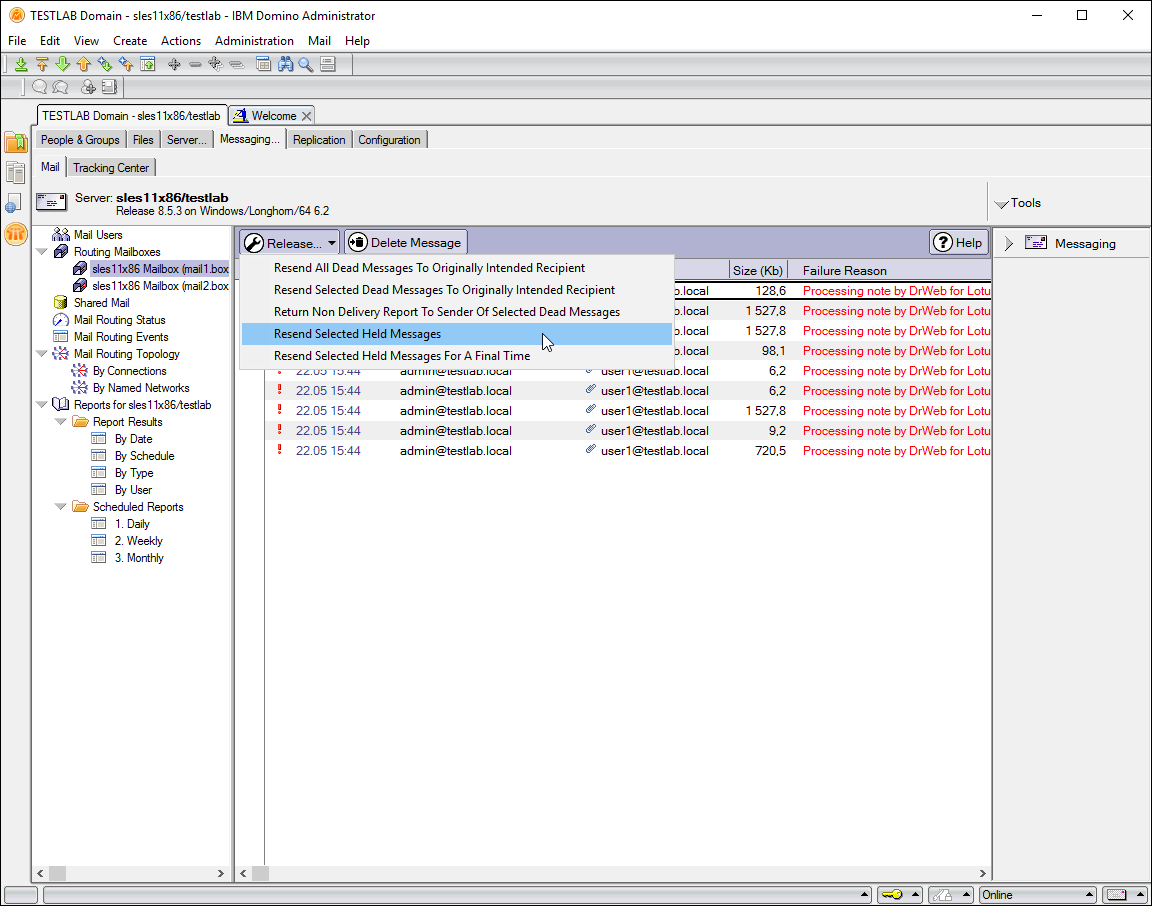The height and width of the screenshot is (906, 1152).
Task: Click the collapse-all double minus toolbar icon
Action: tap(237, 65)
